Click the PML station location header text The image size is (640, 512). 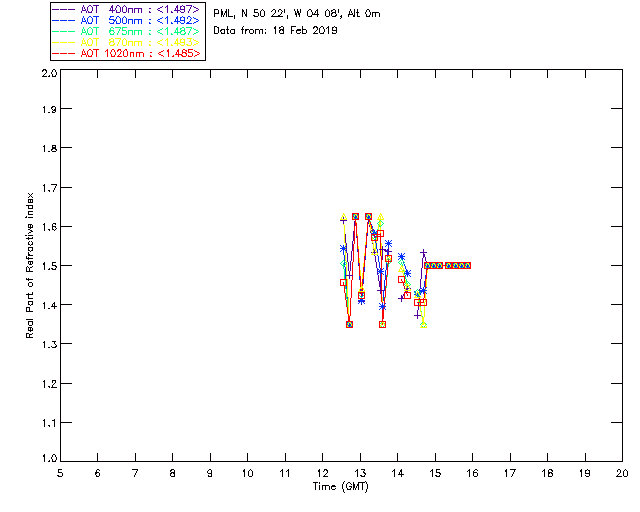point(297,14)
